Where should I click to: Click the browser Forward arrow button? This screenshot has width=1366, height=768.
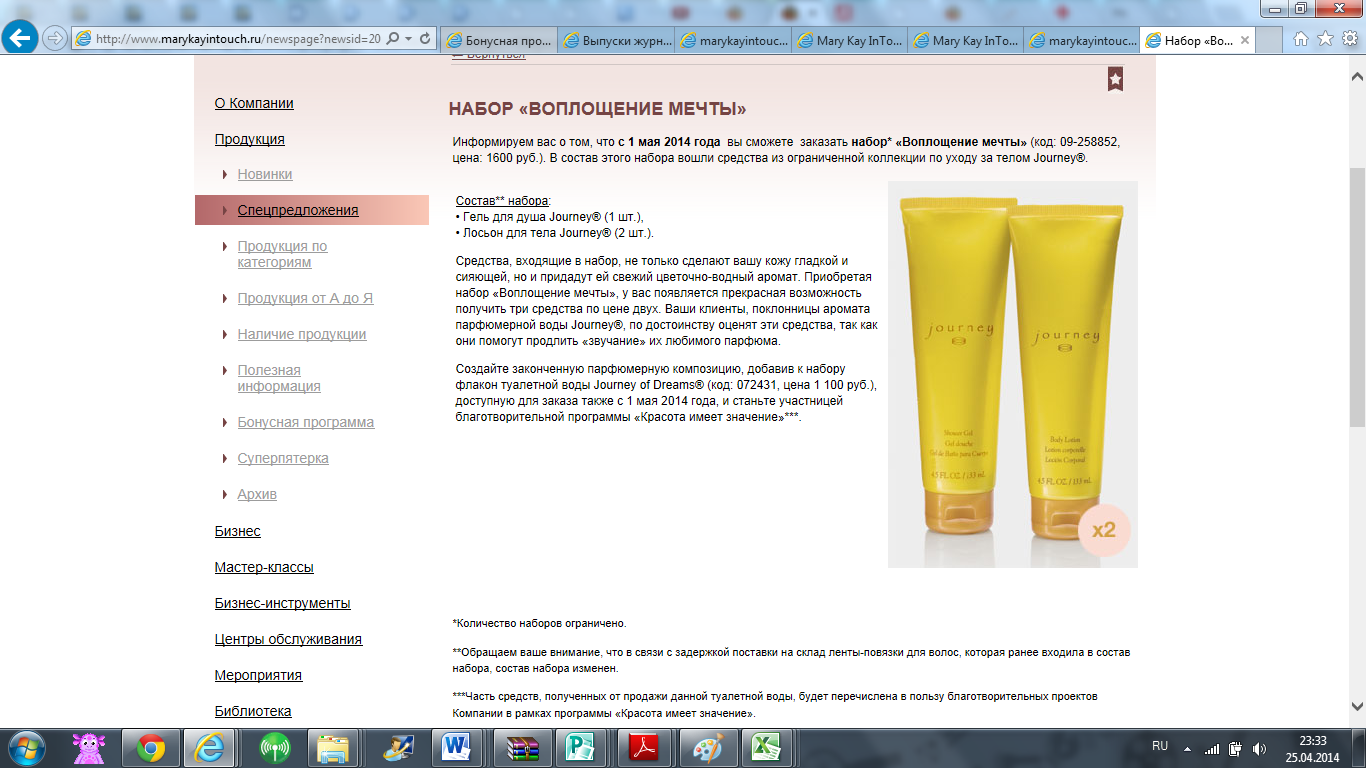(55, 39)
